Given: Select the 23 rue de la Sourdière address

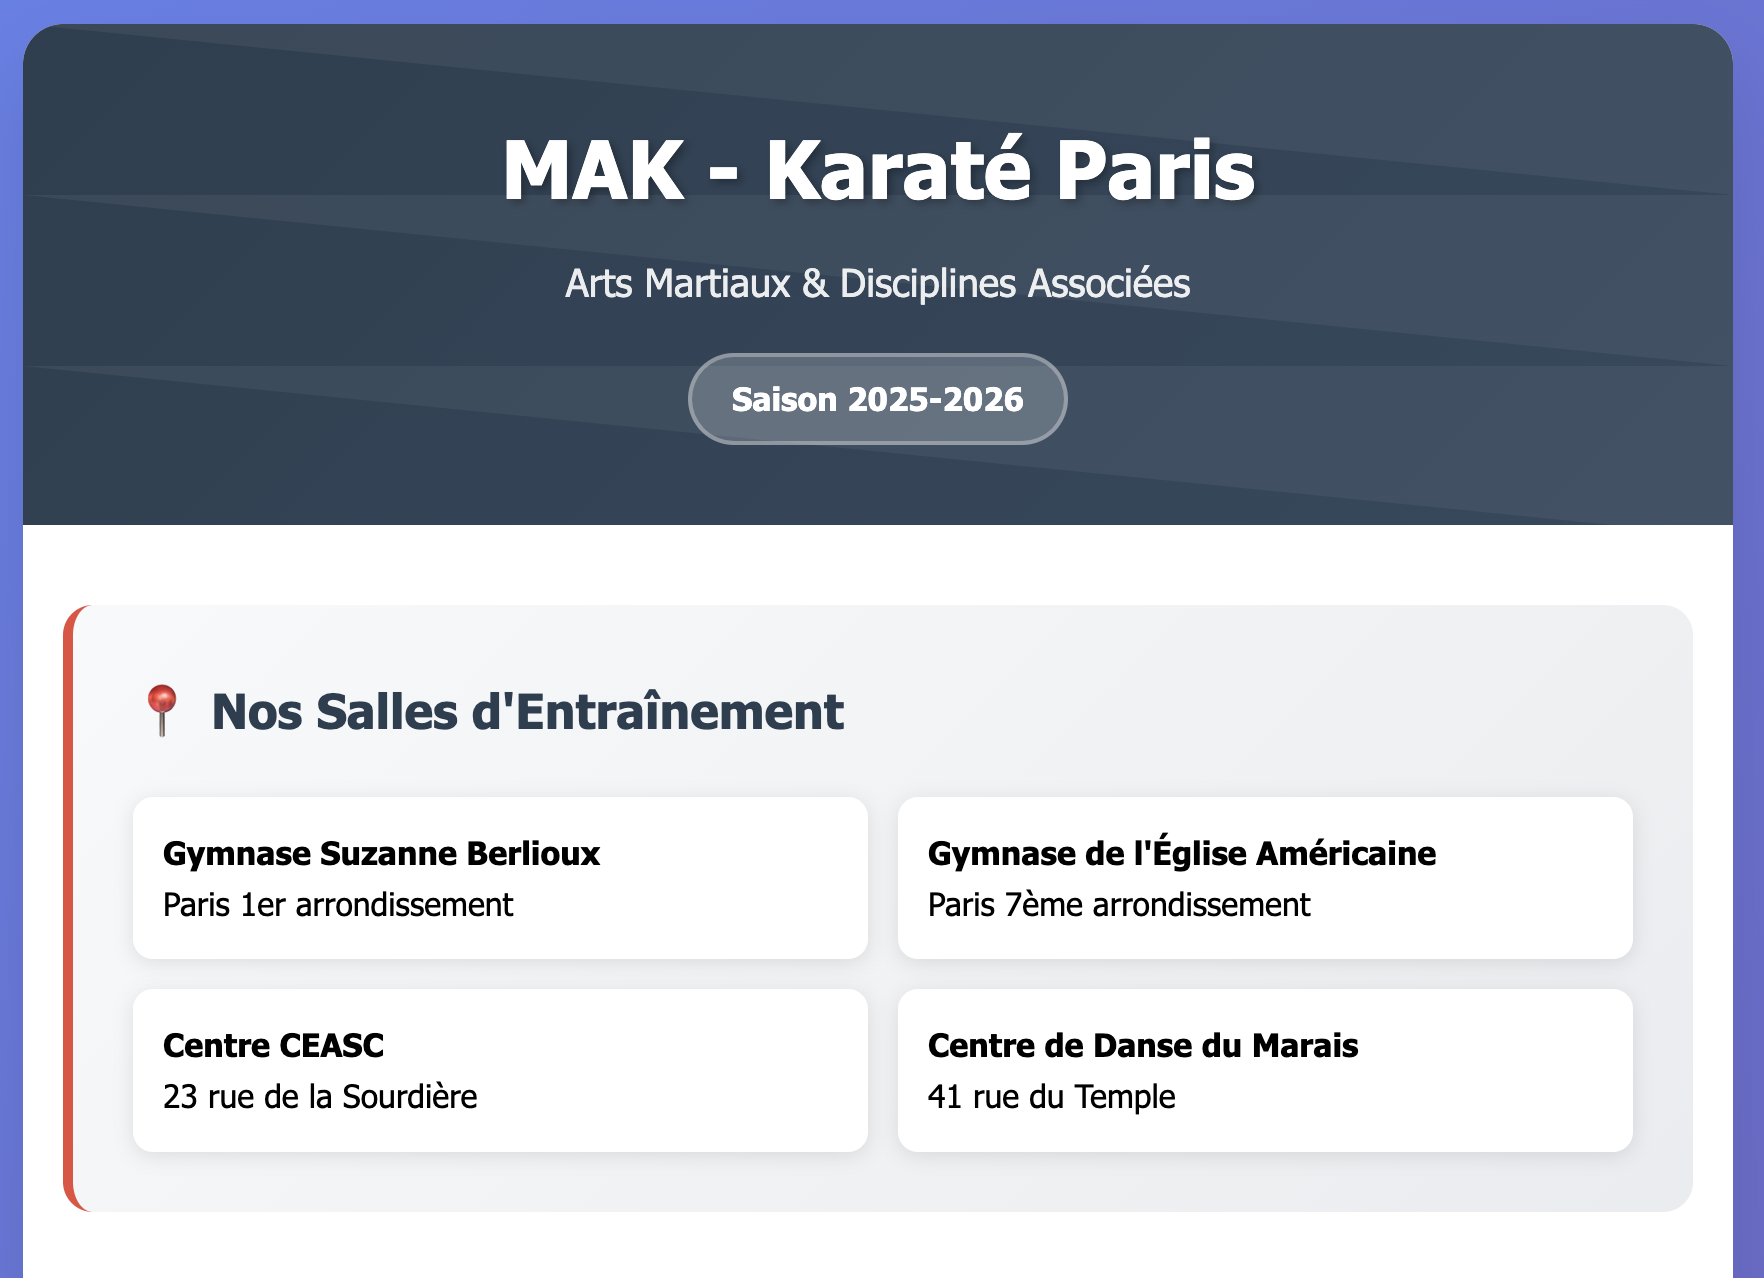Looking at the screenshot, I should coord(321,1096).
